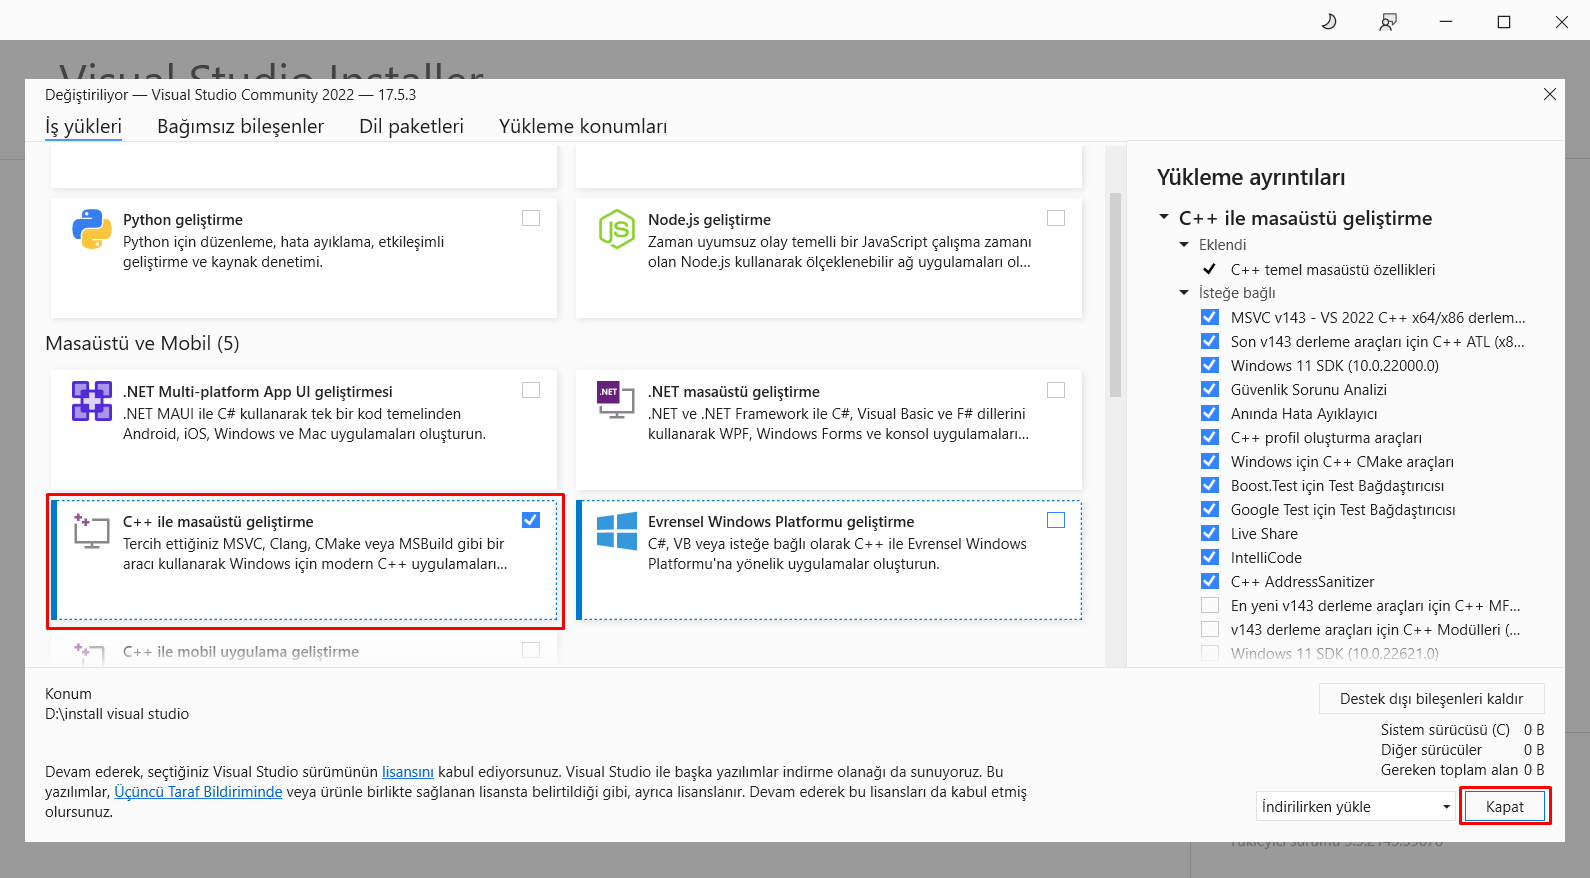Open the feedback icon in title bar
The image size is (1590, 878).
click(1388, 21)
